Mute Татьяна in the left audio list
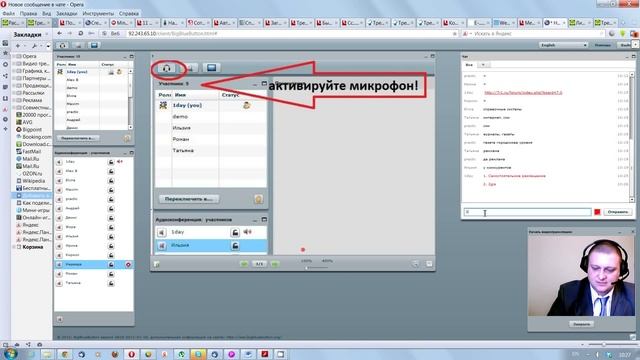This screenshot has width=640, height=360. (59, 283)
